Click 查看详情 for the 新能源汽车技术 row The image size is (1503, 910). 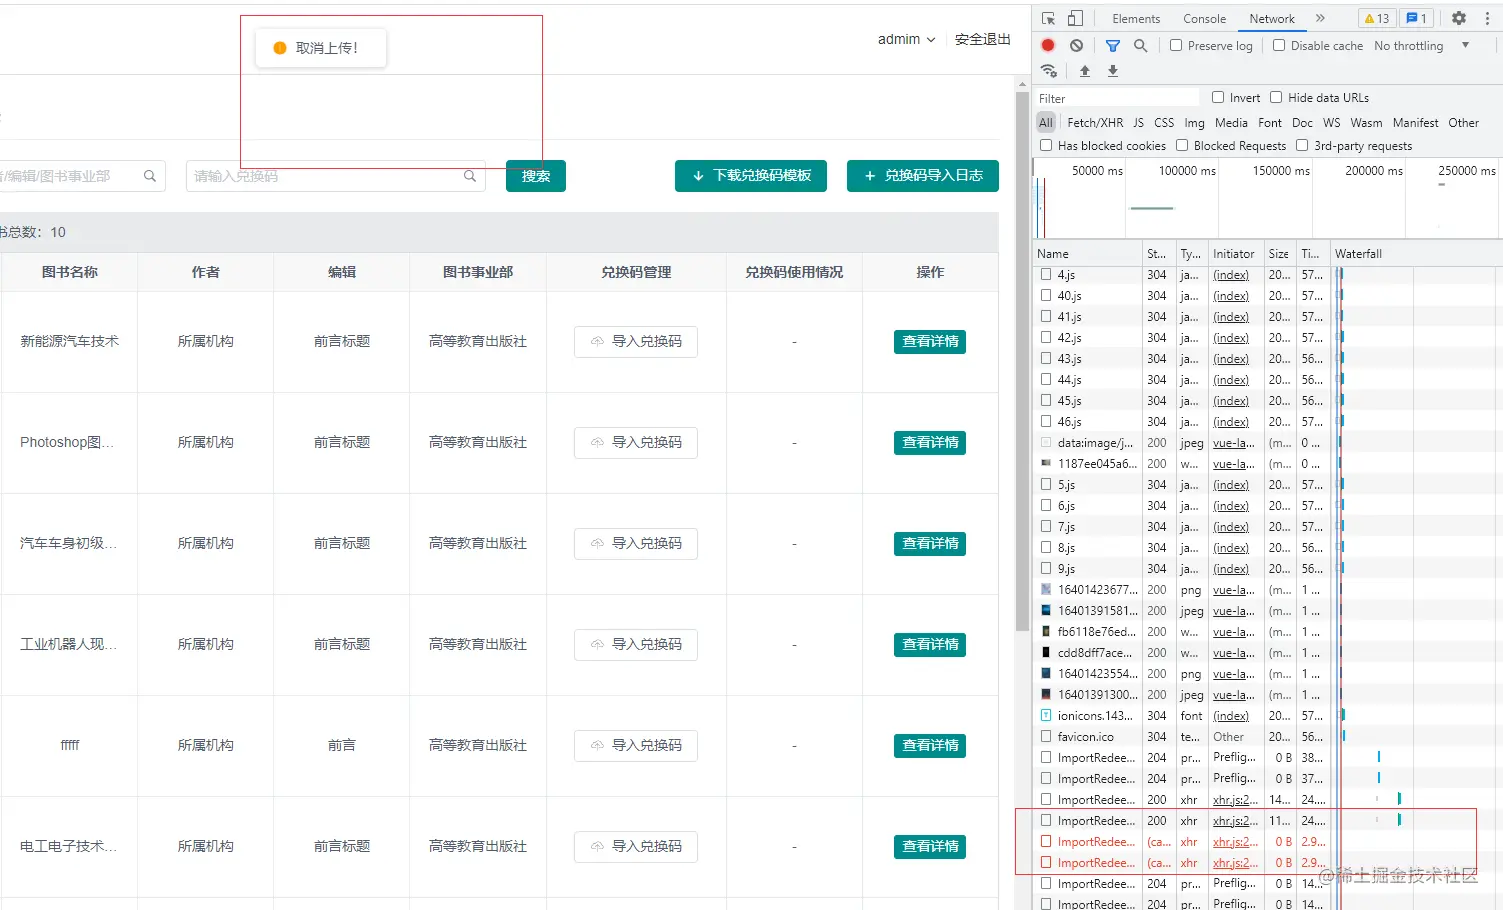coord(930,342)
